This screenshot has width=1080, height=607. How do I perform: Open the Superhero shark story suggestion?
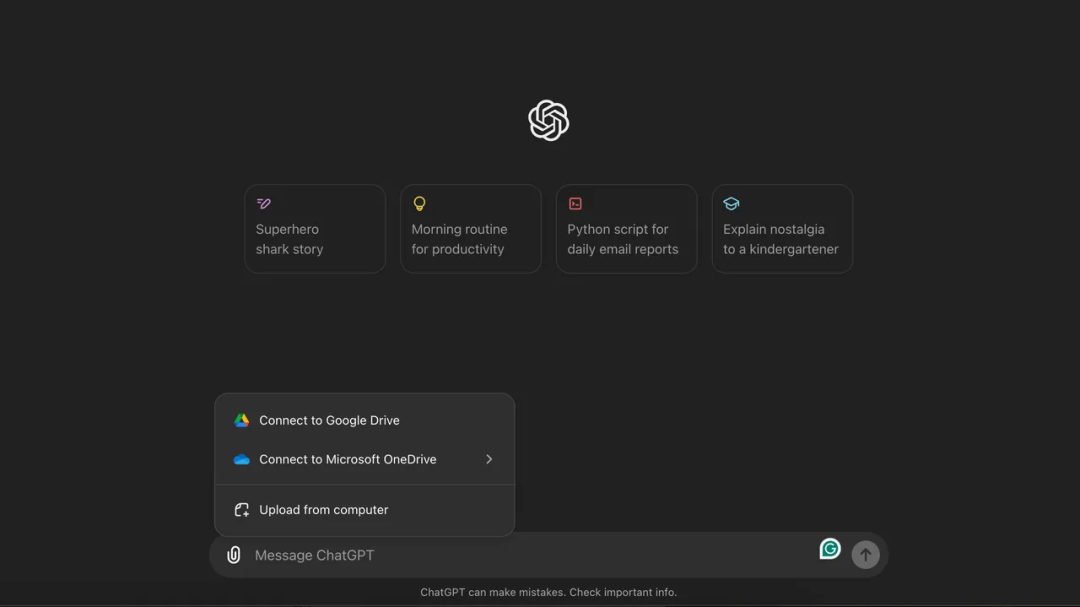pyautogui.click(x=315, y=229)
